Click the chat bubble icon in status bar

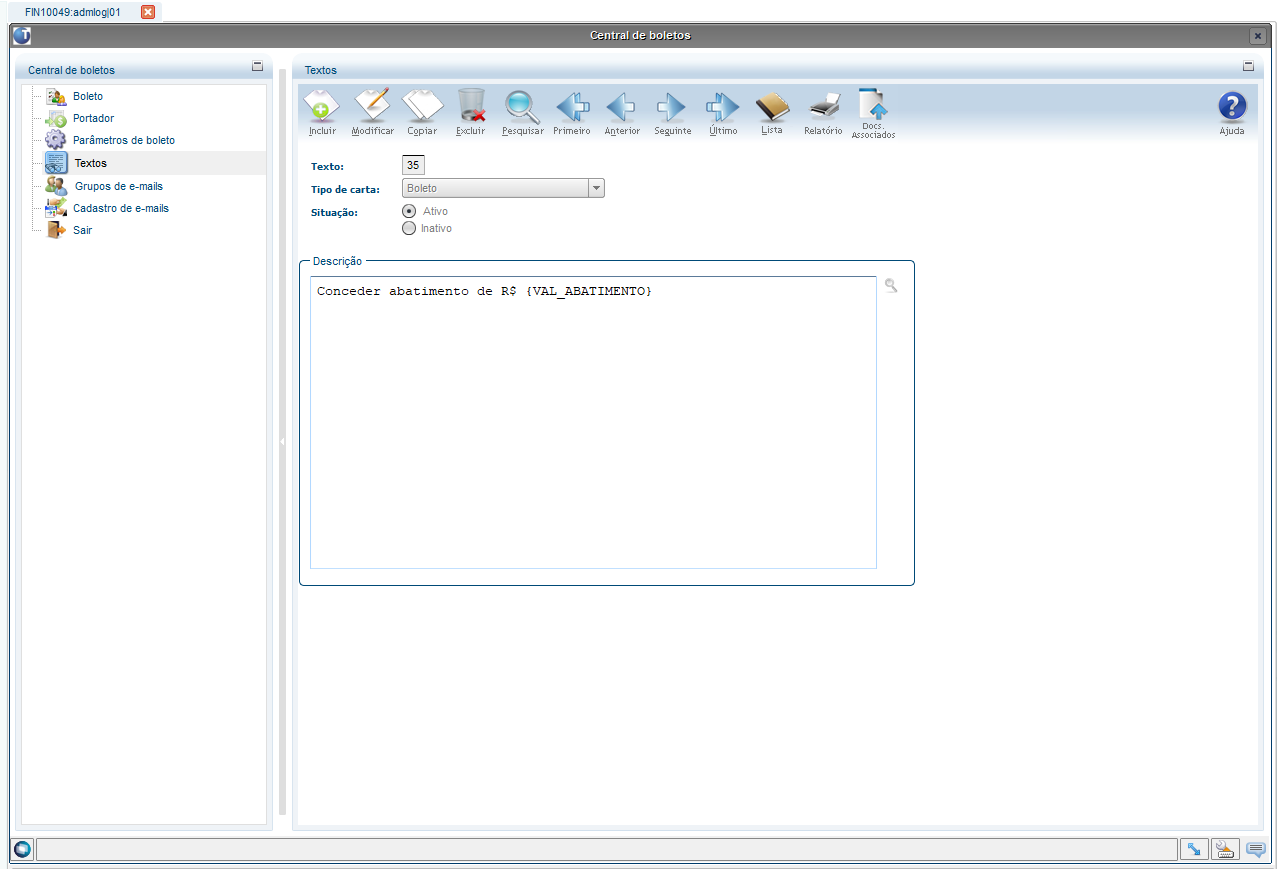[1256, 849]
